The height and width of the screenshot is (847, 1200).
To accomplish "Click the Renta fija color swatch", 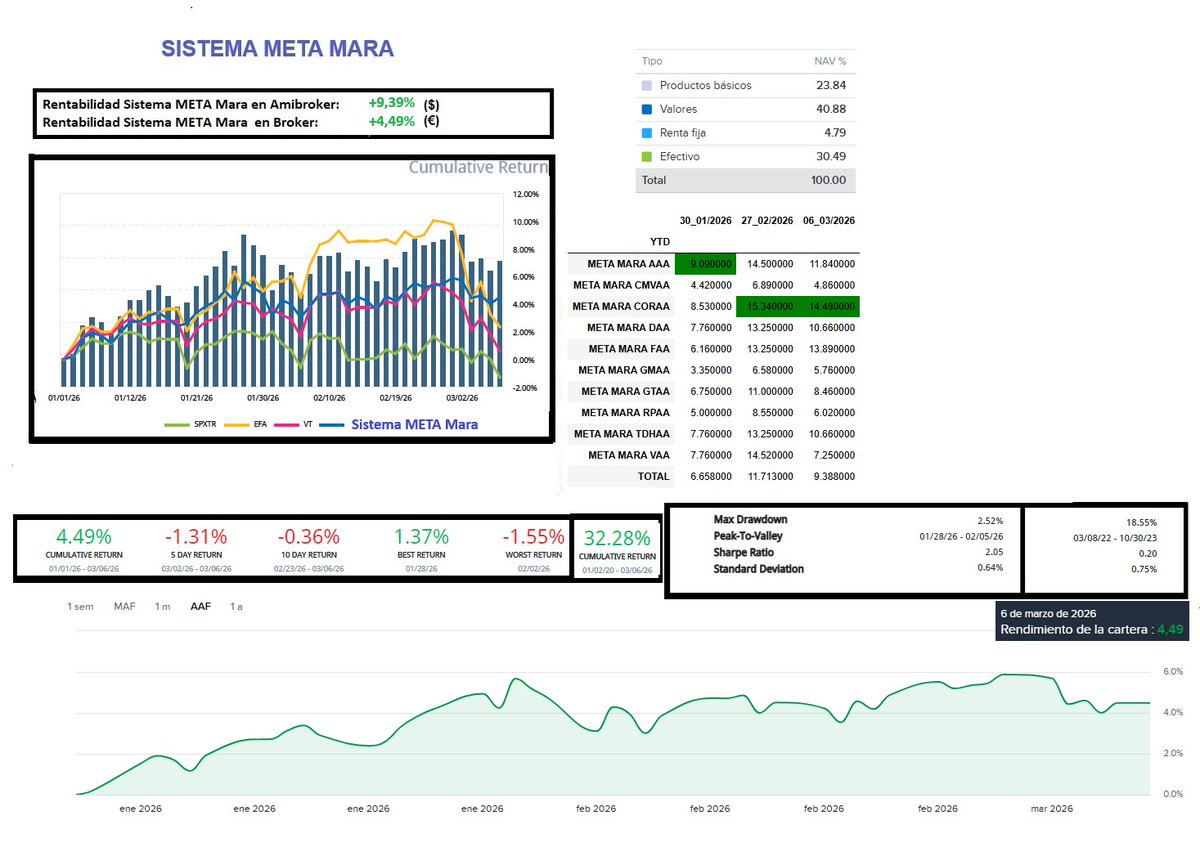I will [x=647, y=133].
